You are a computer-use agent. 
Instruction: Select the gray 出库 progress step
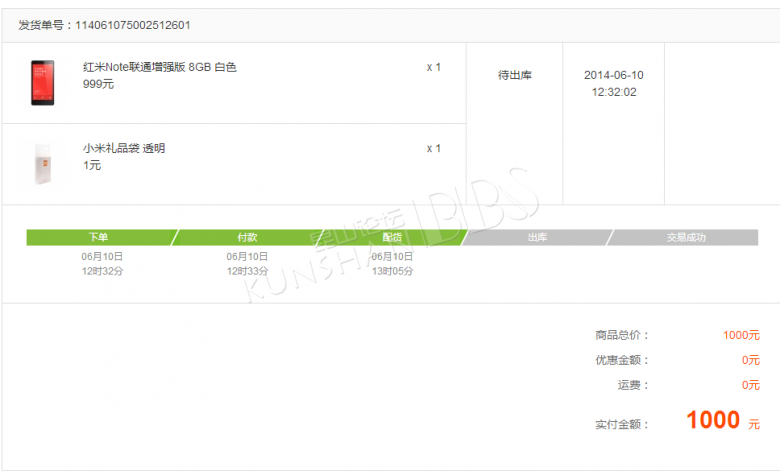537,237
